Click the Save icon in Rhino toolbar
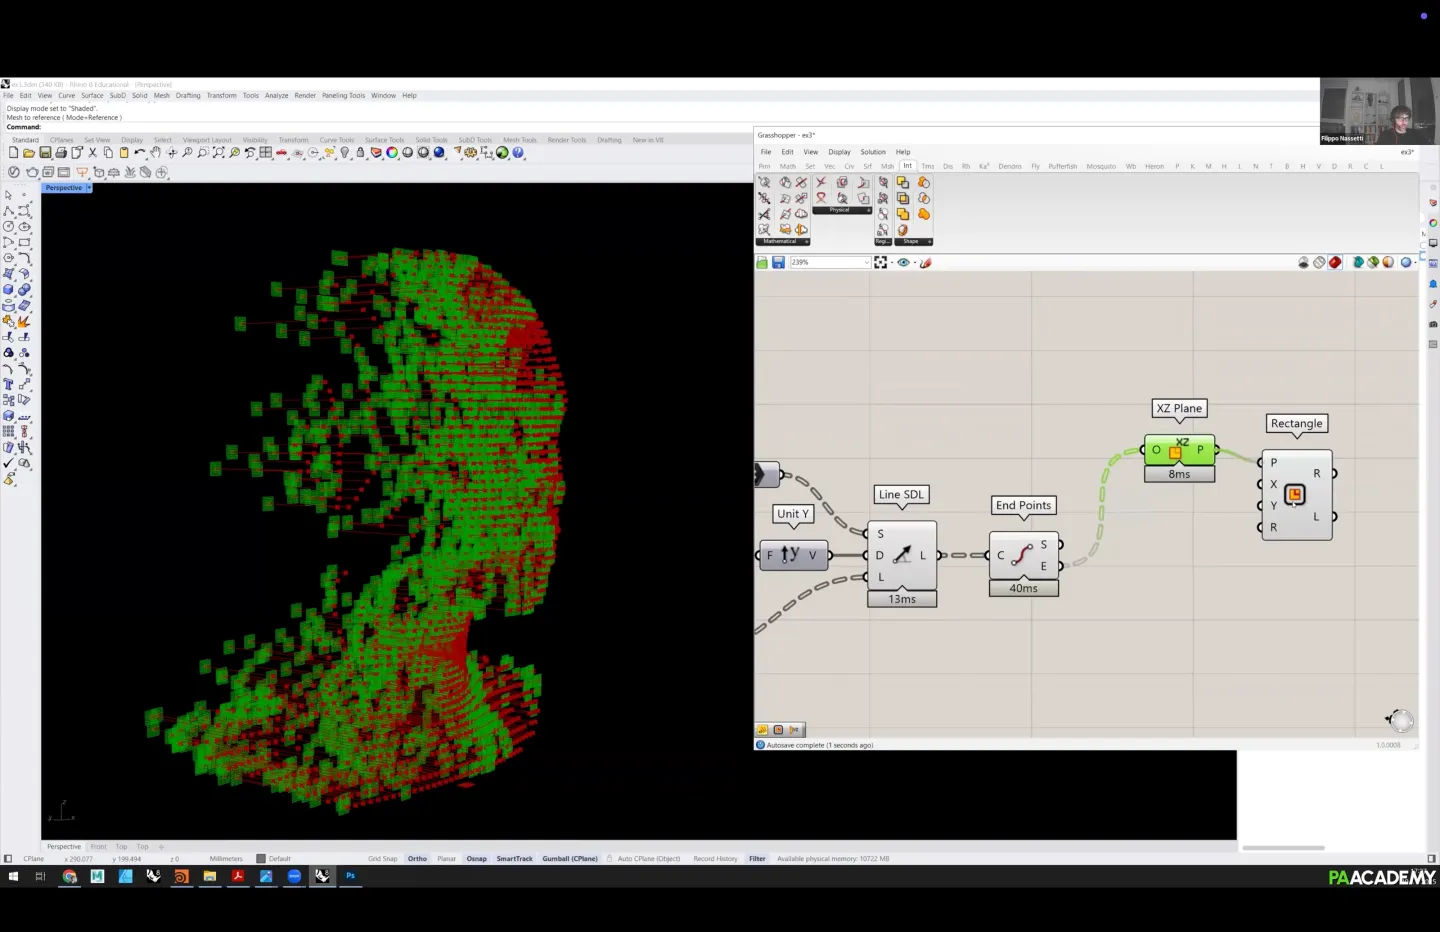The height and width of the screenshot is (932, 1440). (x=45, y=153)
